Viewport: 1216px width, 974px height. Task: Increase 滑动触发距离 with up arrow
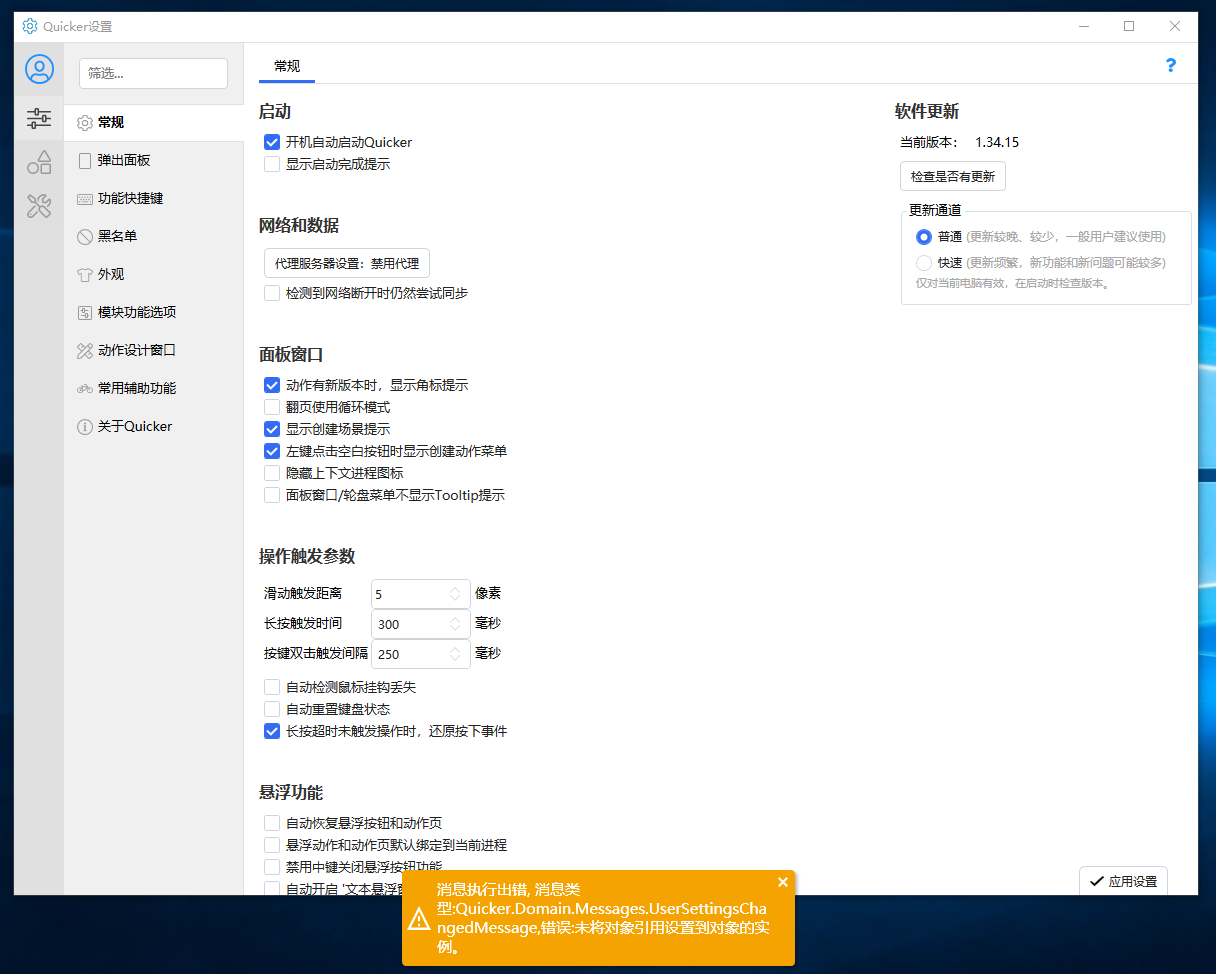click(456, 589)
